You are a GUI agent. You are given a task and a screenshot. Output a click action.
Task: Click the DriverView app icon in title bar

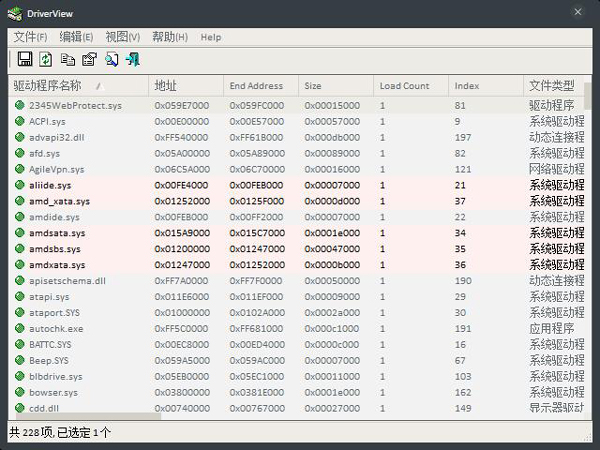coord(15,13)
